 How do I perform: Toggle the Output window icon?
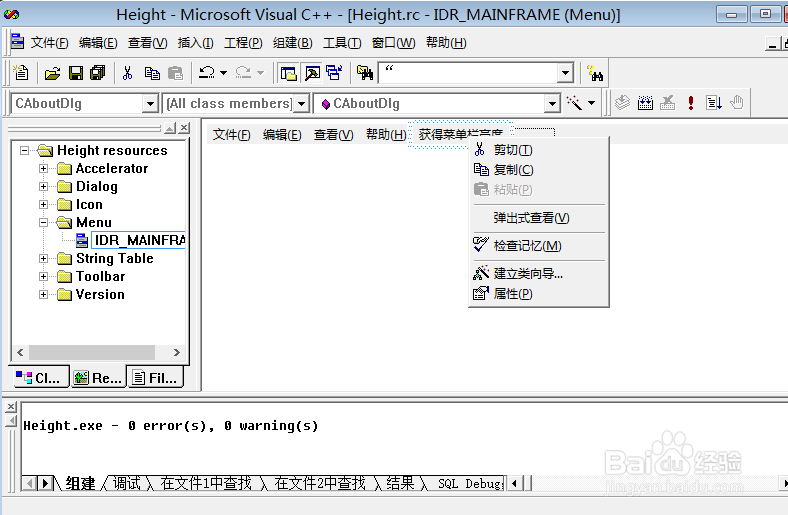[312, 73]
